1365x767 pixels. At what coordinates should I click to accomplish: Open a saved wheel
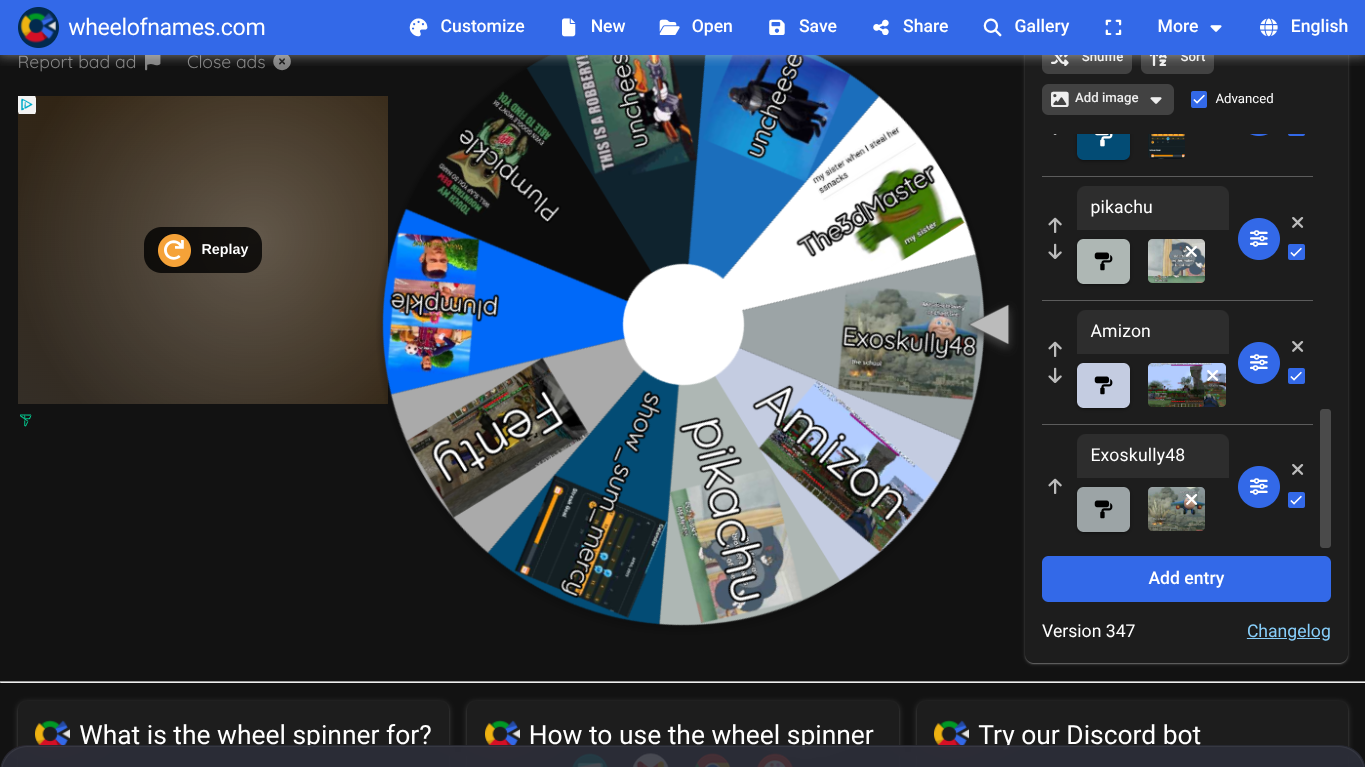(x=696, y=27)
